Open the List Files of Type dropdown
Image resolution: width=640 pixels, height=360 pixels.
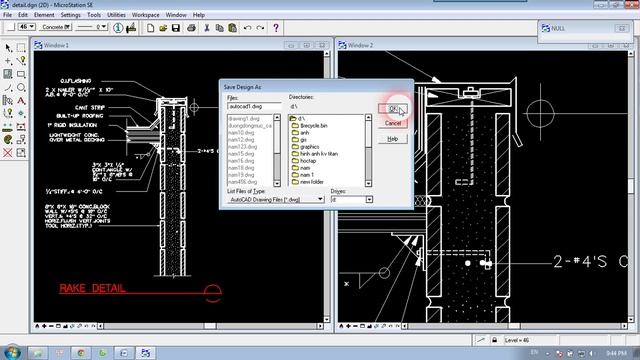tap(276, 200)
